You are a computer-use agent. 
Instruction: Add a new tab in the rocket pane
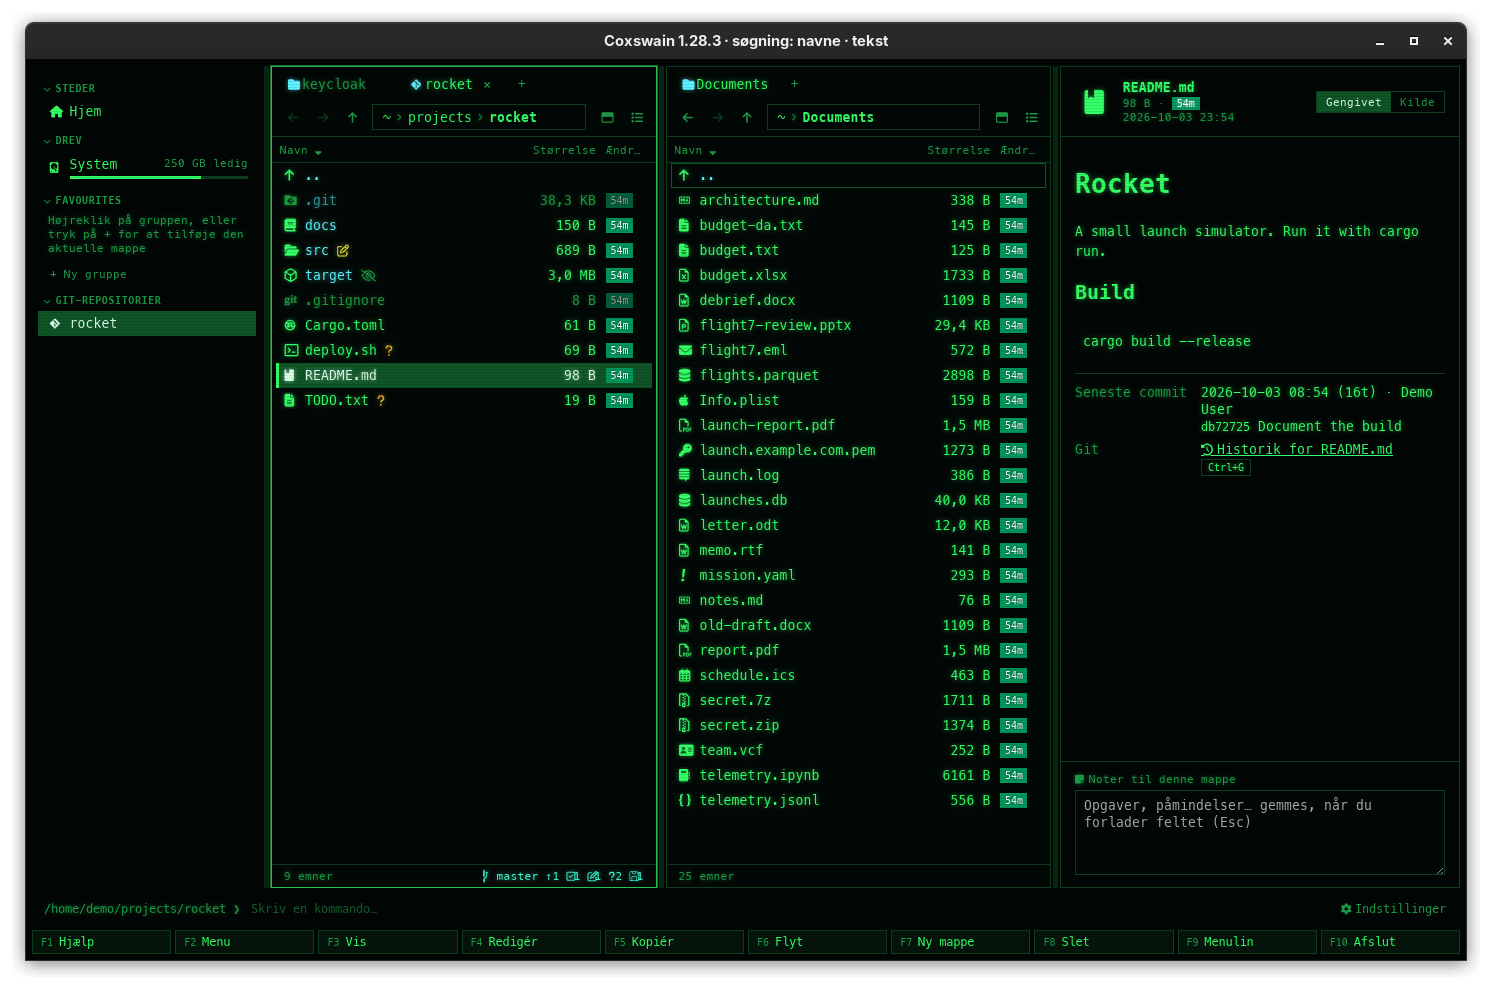tap(521, 85)
